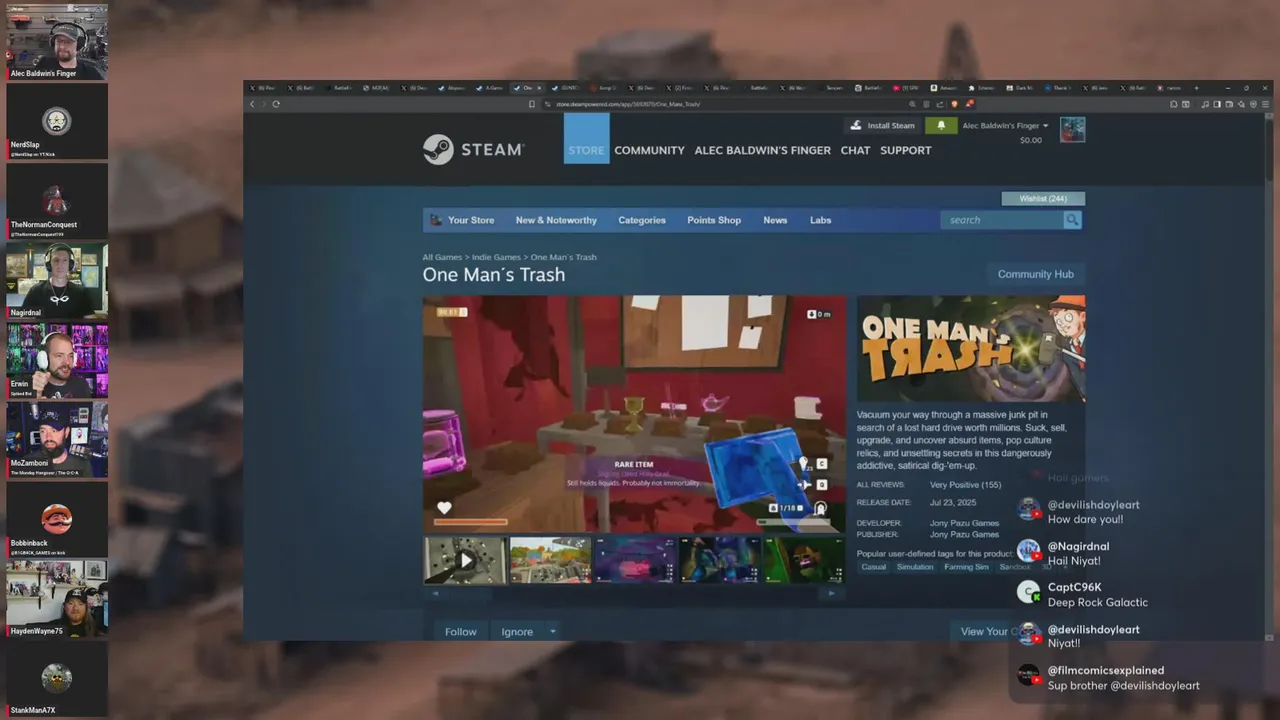Click the Ignore button
Image resolution: width=1280 pixels, height=720 pixels.
517,631
